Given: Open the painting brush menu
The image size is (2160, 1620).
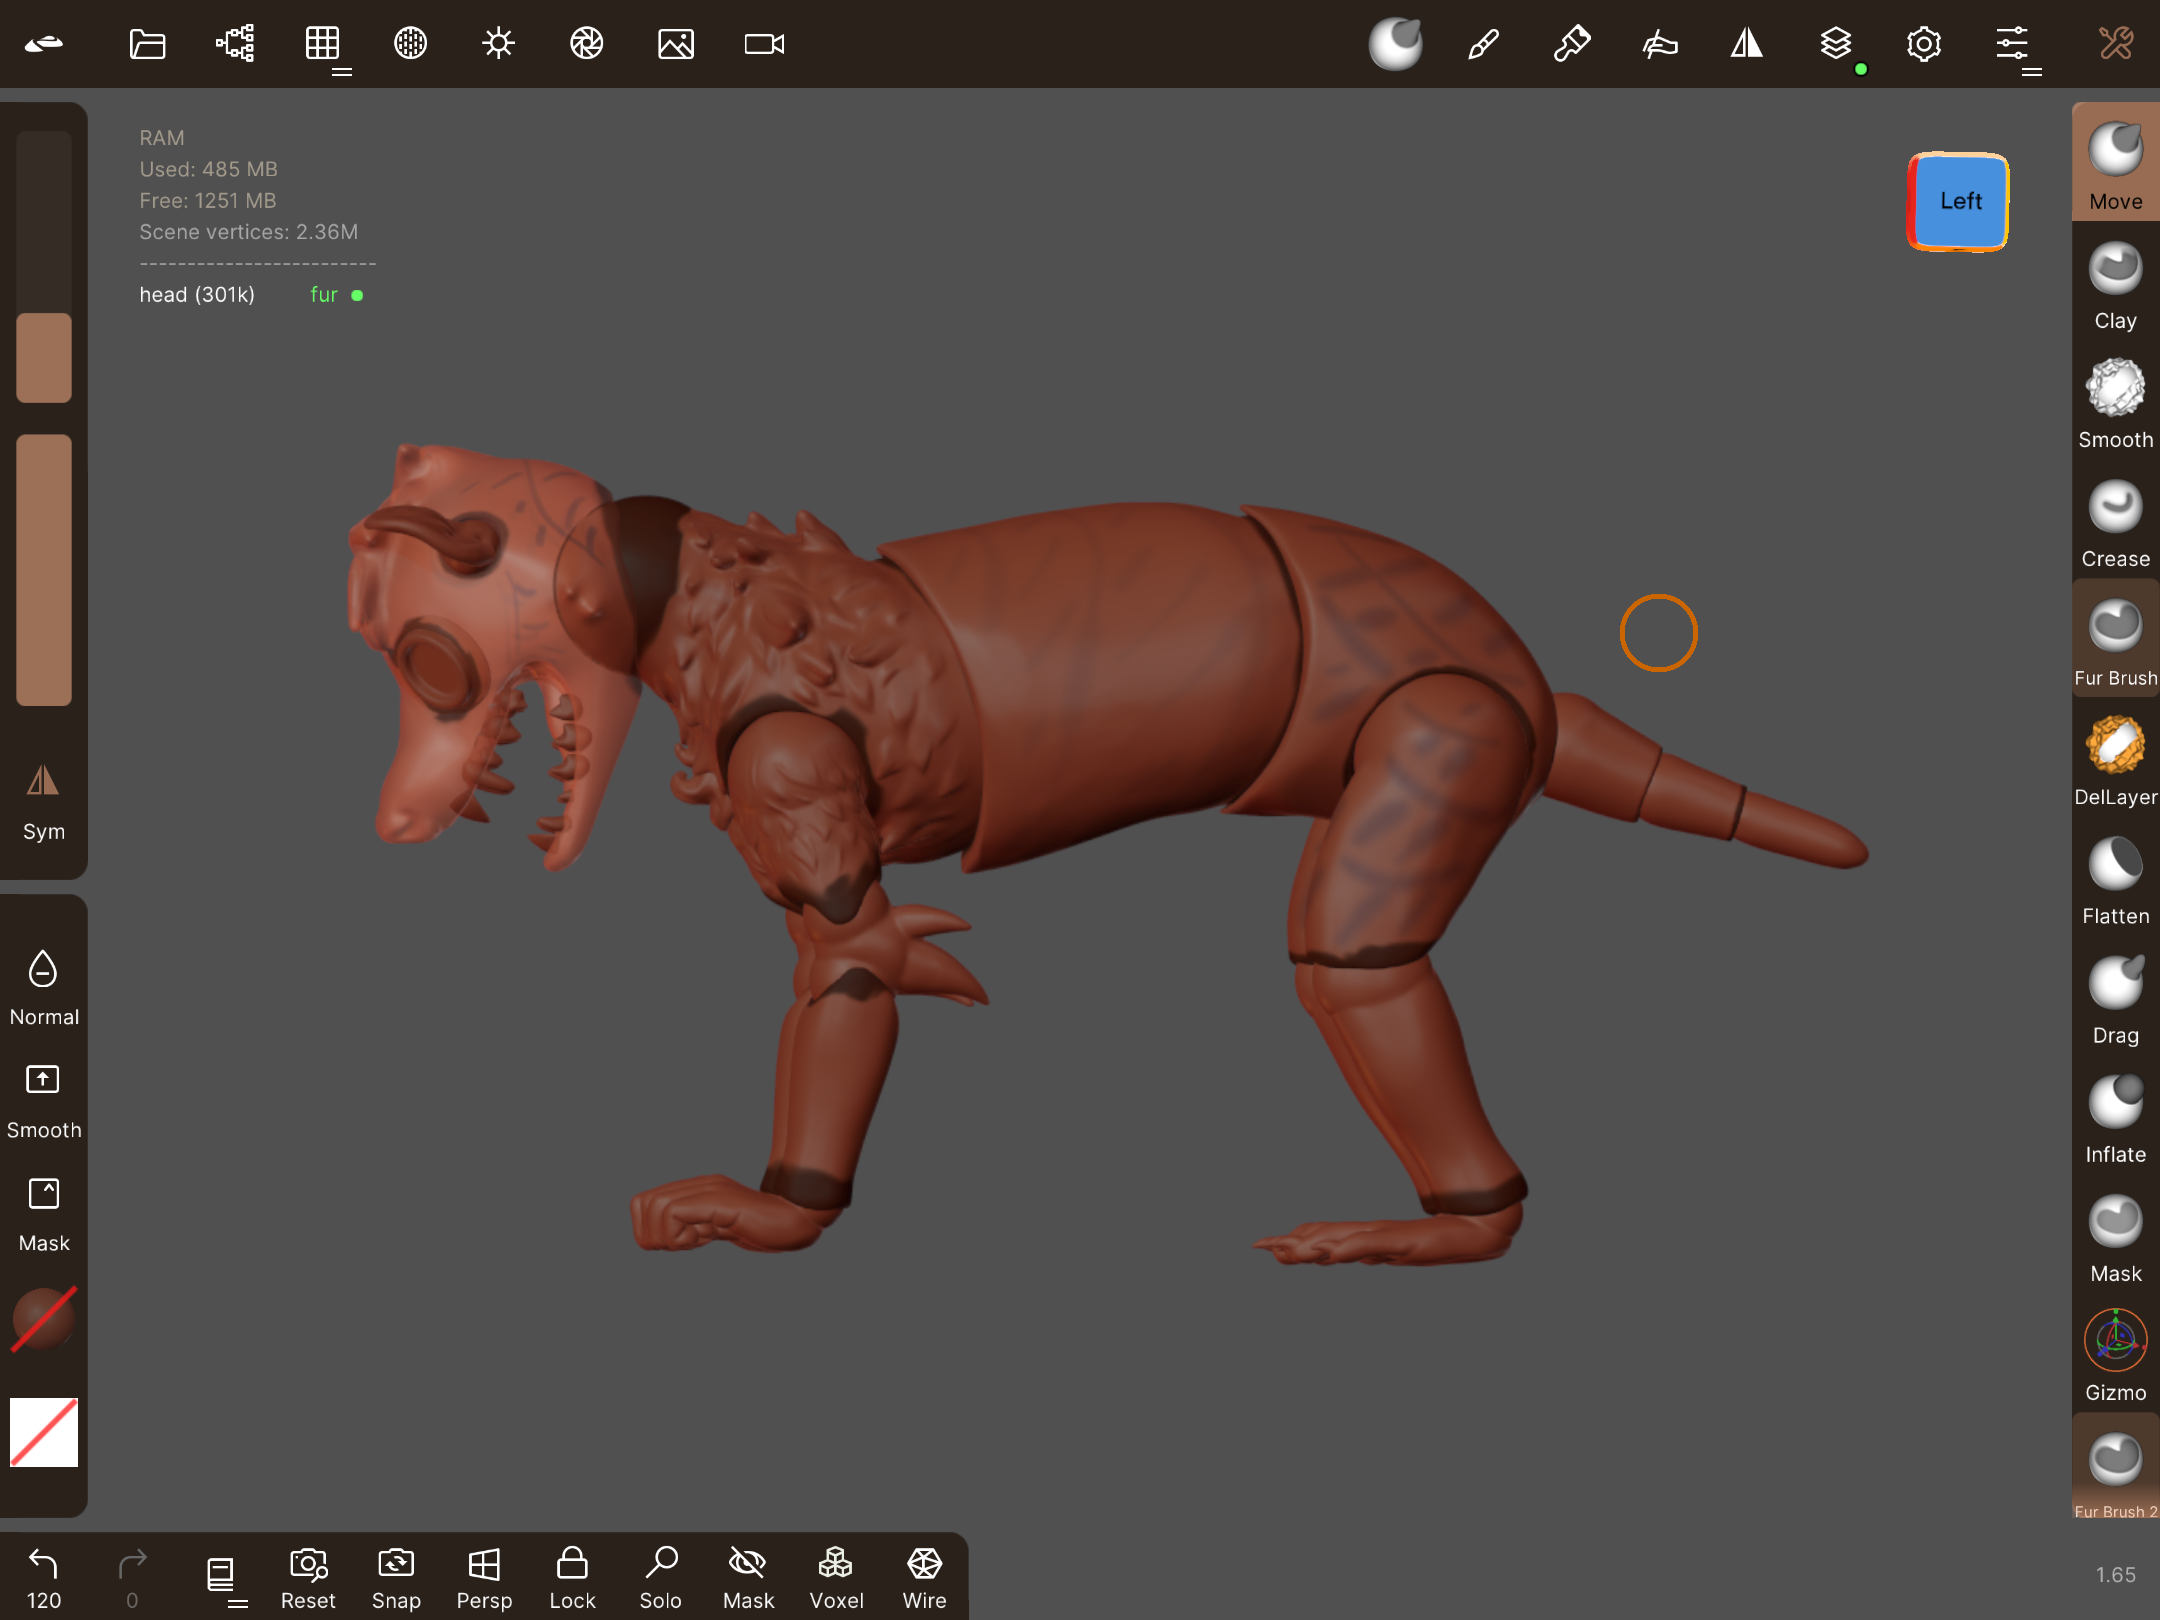Looking at the screenshot, I should [1571, 44].
